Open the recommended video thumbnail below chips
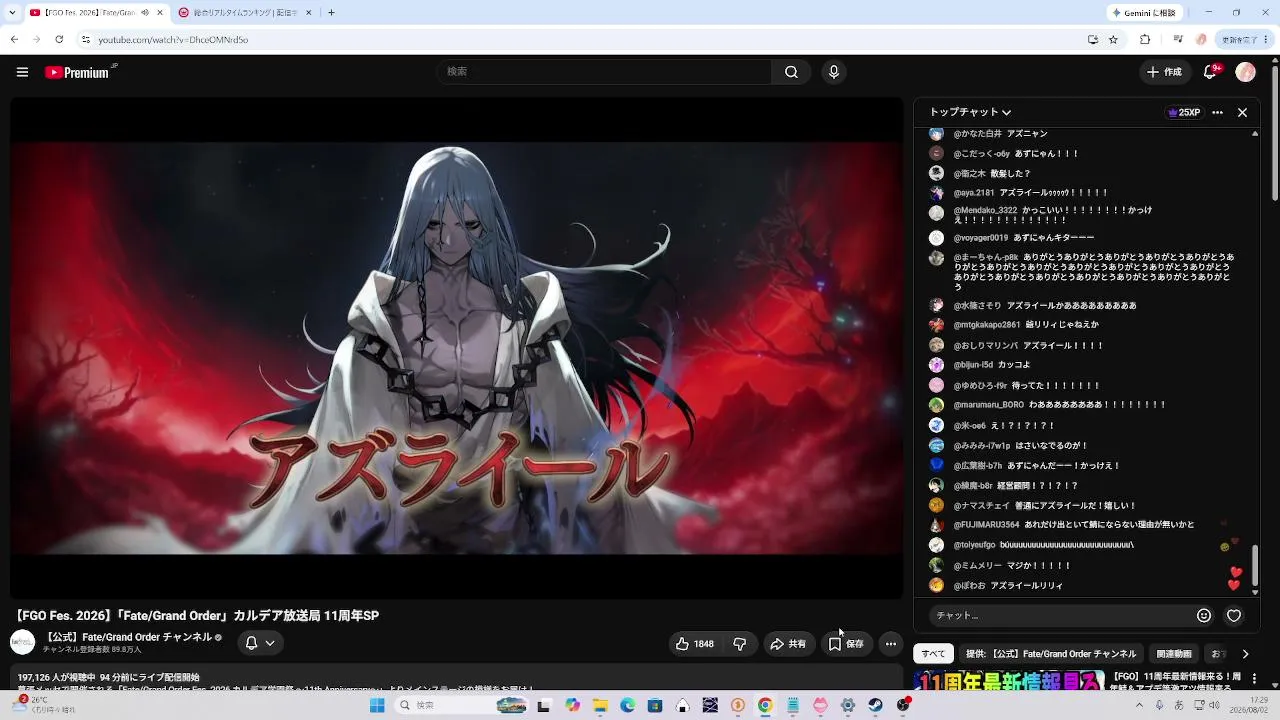This screenshot has width=1280, height=720. tap(1010, 682)
